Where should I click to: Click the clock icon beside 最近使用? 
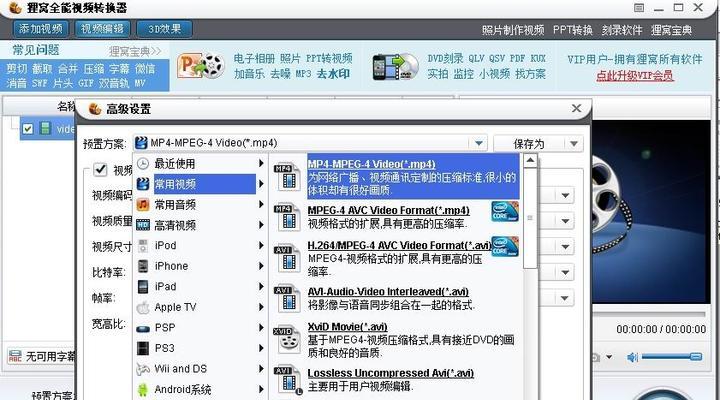click(143, 163)
